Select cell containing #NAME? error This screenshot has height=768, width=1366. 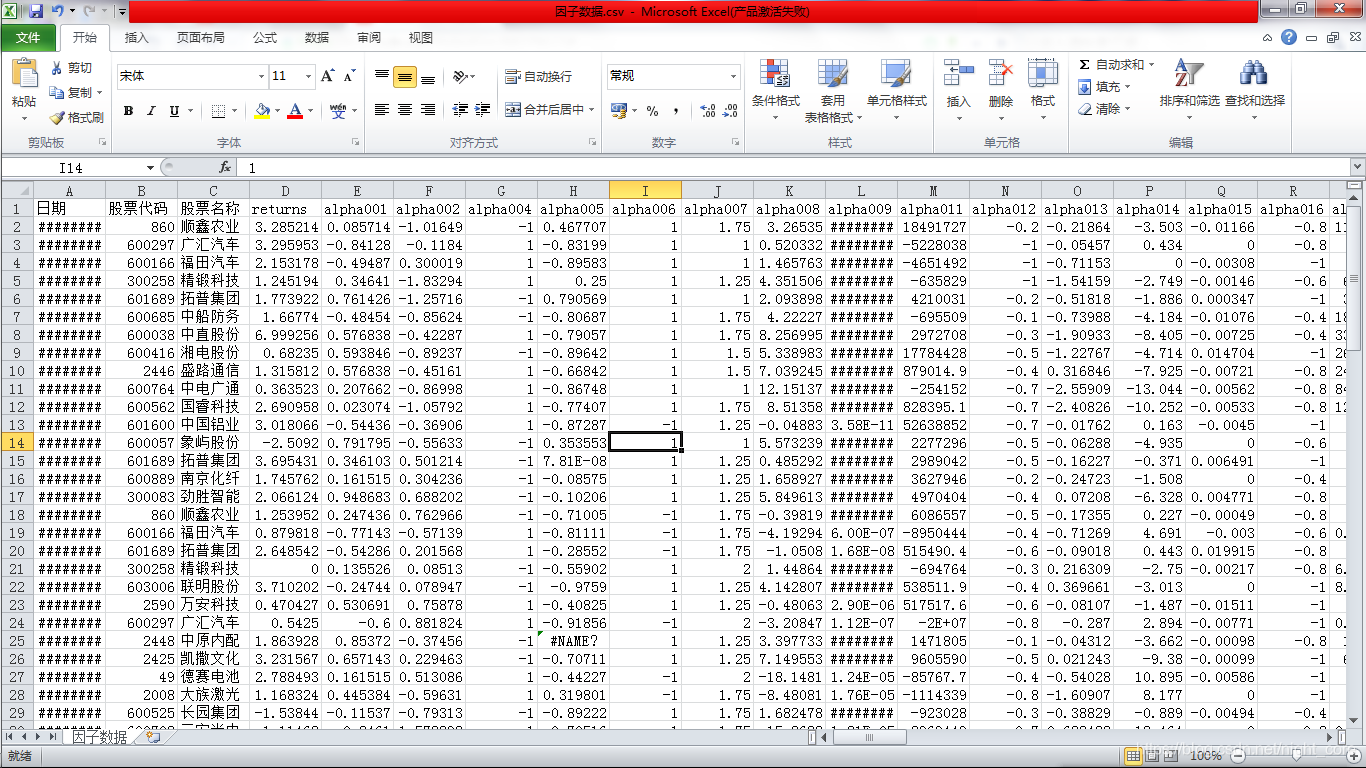573,640
